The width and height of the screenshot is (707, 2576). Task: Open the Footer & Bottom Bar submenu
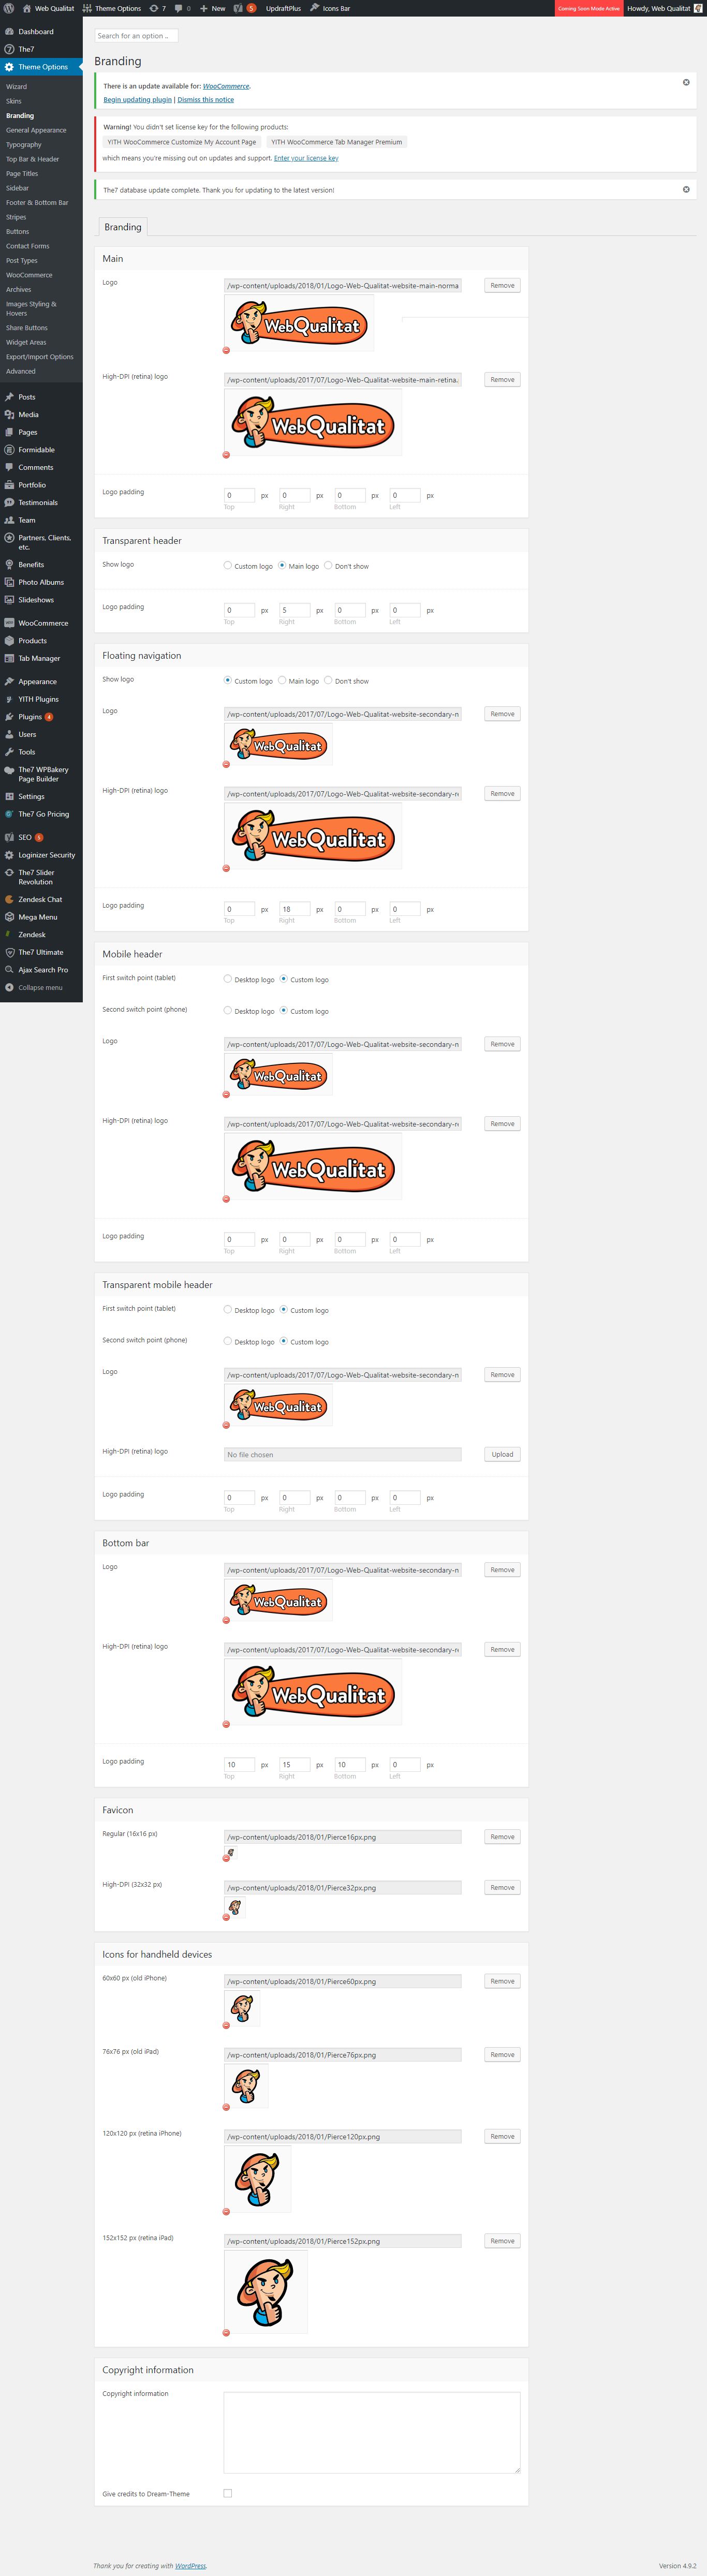(37, 203)
